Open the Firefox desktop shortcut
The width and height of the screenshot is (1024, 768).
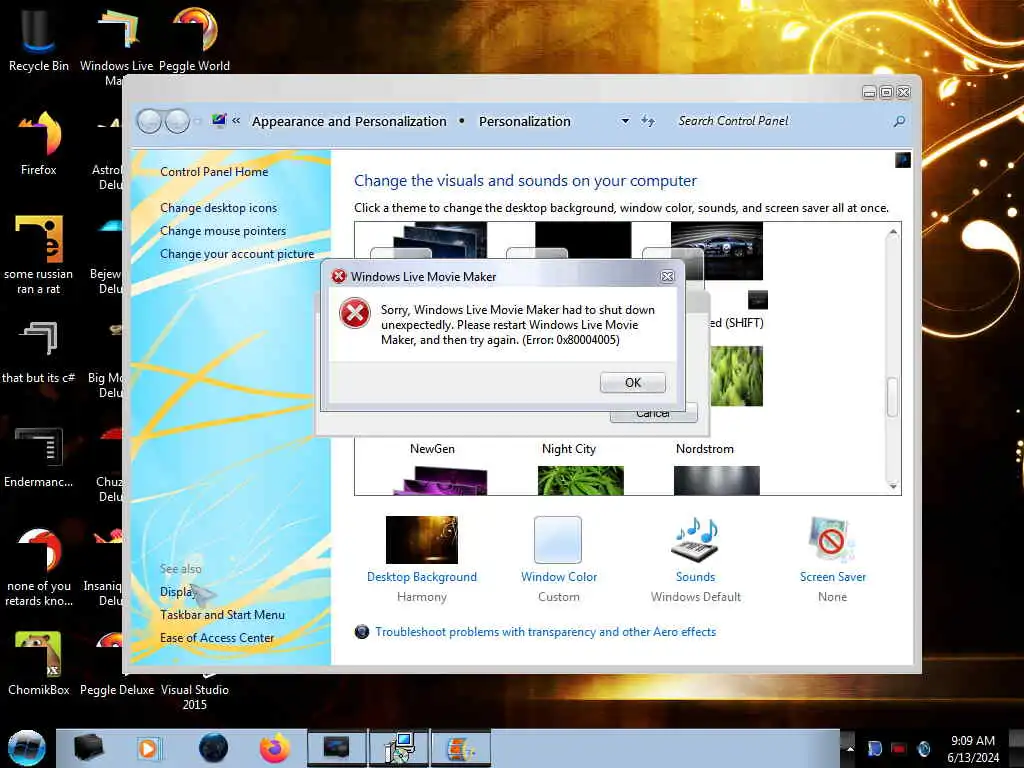[x=38, y=142]
